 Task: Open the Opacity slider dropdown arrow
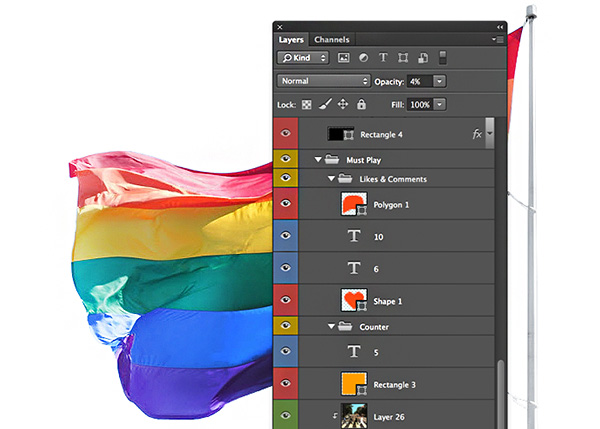440,81
